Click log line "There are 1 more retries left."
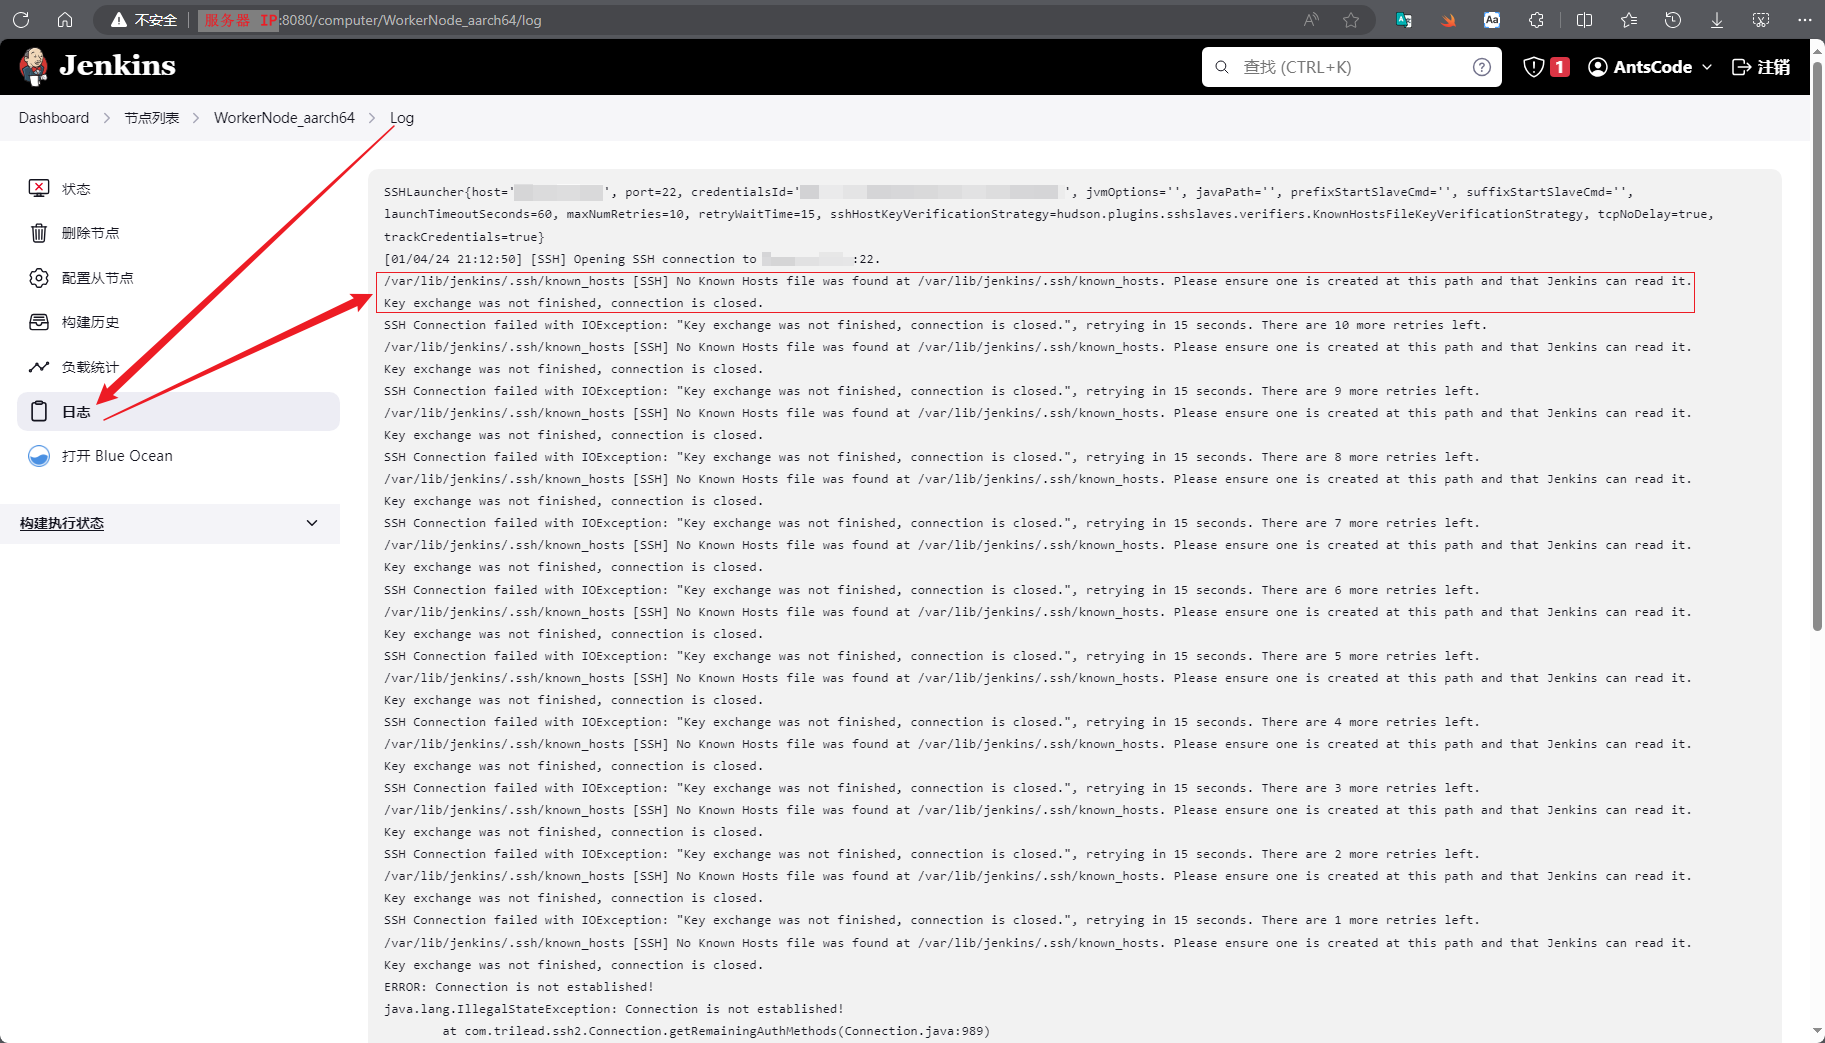Viewport: 1825px width, 1043px height. click(931, 920)
